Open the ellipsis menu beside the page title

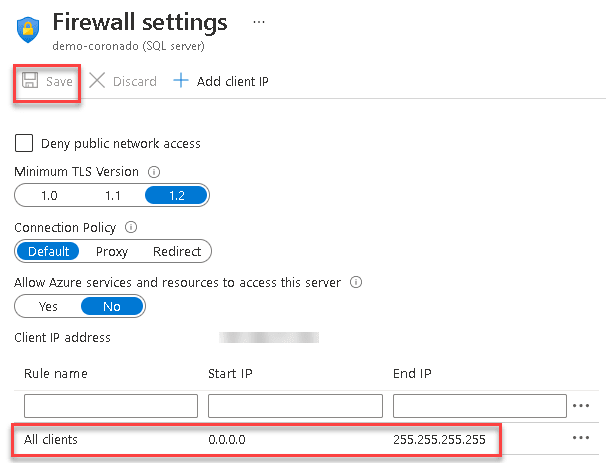(259, 21)
